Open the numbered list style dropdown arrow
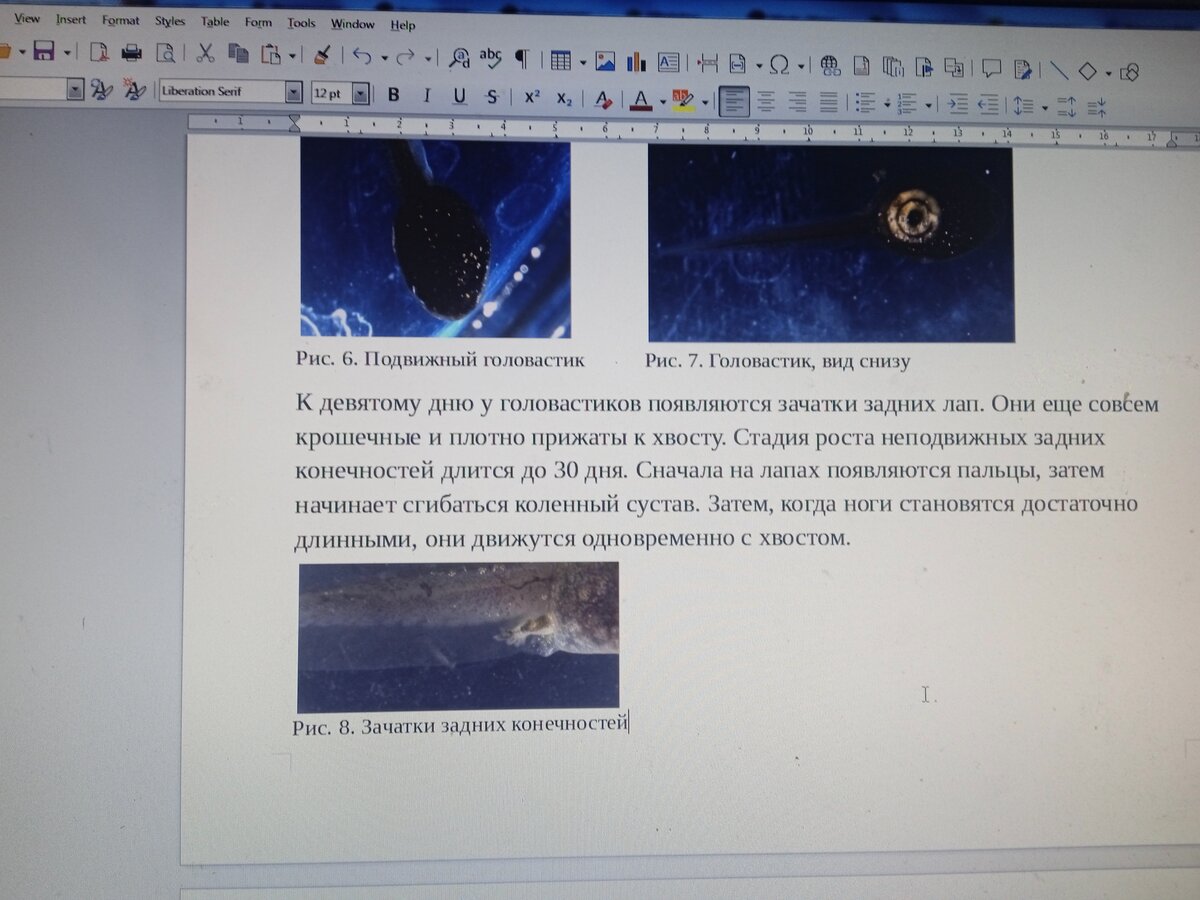The width and height of the screenshot is (1200, 900). (x=928, y=104)
